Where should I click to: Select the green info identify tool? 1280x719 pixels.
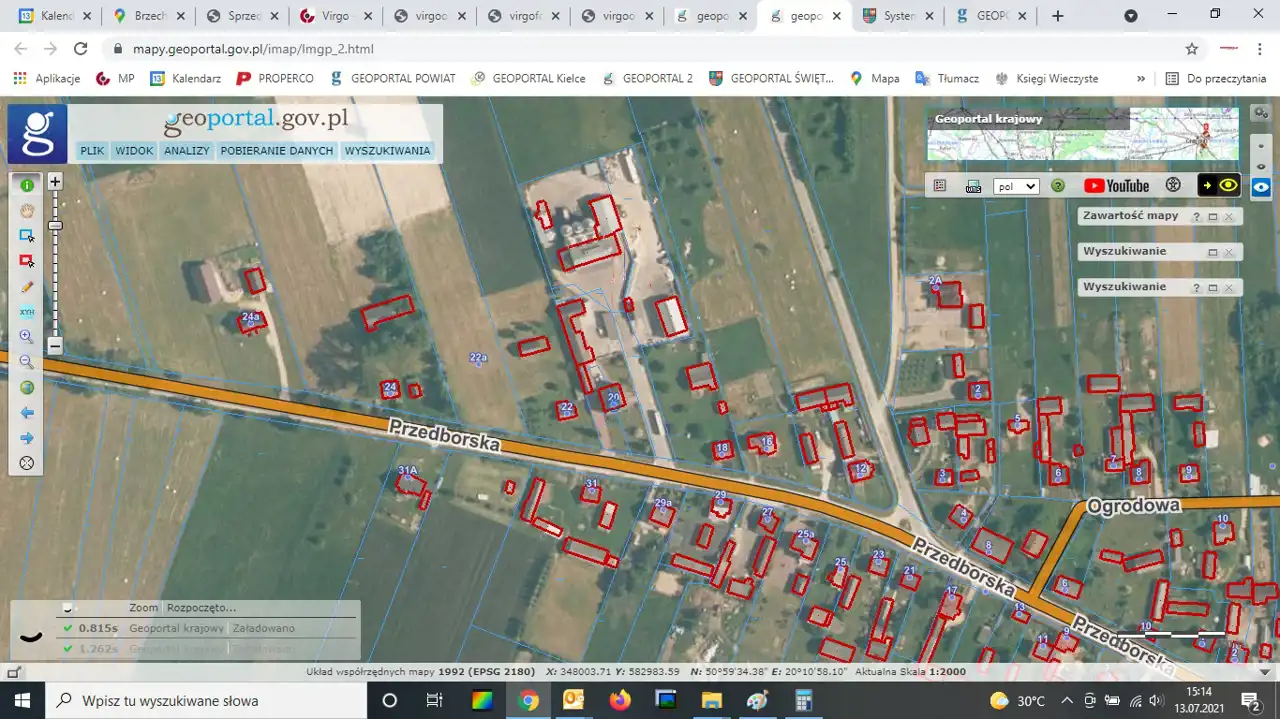click(x=27, y=185)
